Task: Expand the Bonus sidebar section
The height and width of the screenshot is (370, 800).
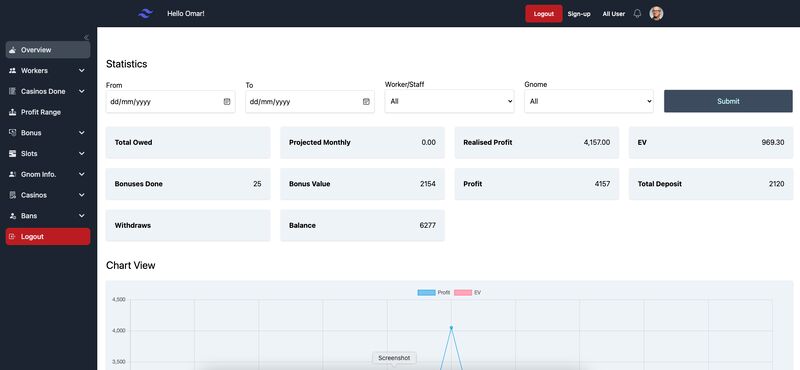Action: click(x=48, y=133)
